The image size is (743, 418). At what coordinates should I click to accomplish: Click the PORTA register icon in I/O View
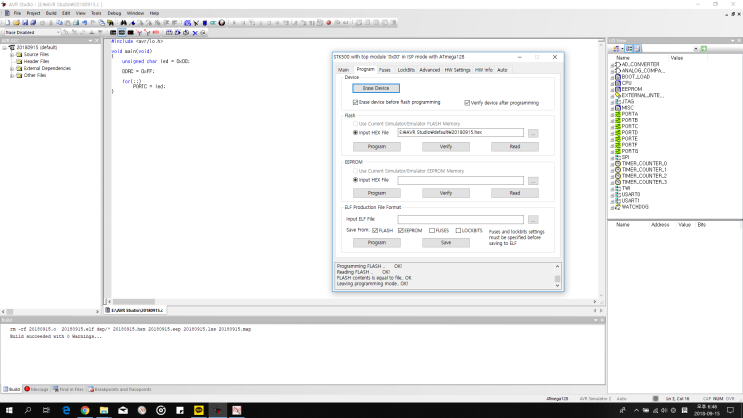618,113
